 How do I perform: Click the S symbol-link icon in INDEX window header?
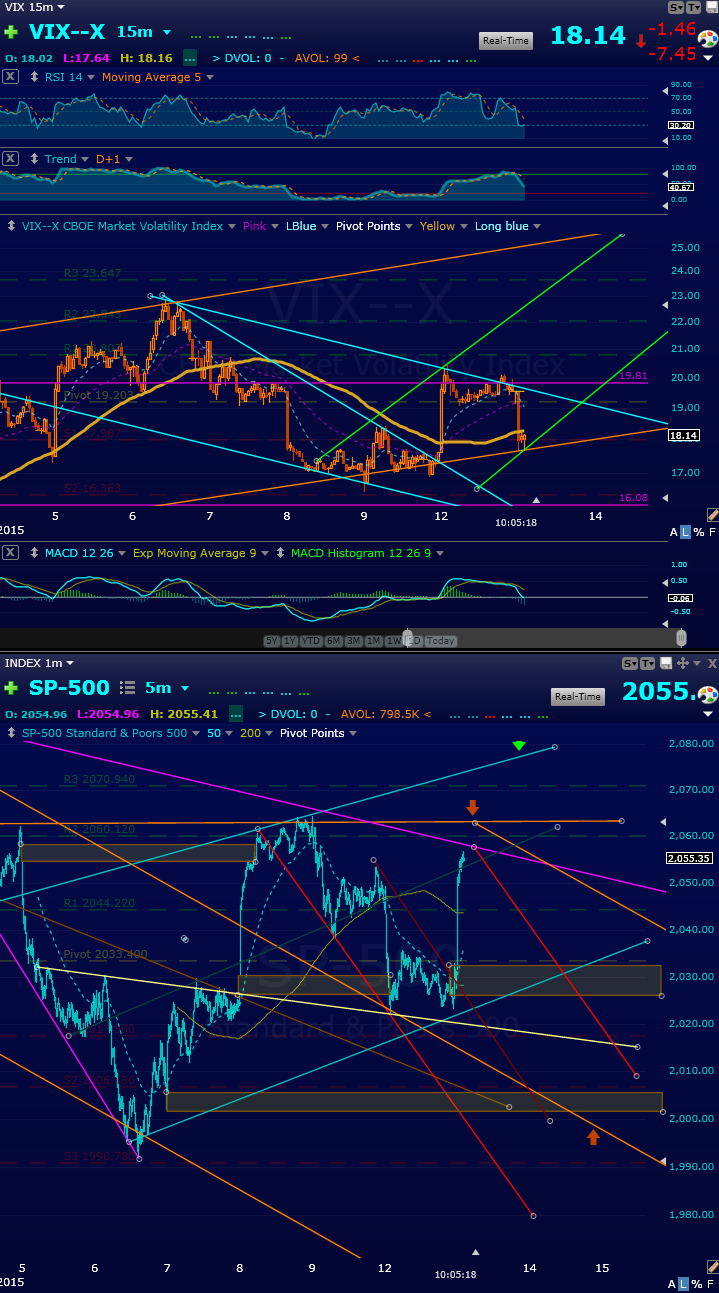pyautogui.click(x=630, y=663)
